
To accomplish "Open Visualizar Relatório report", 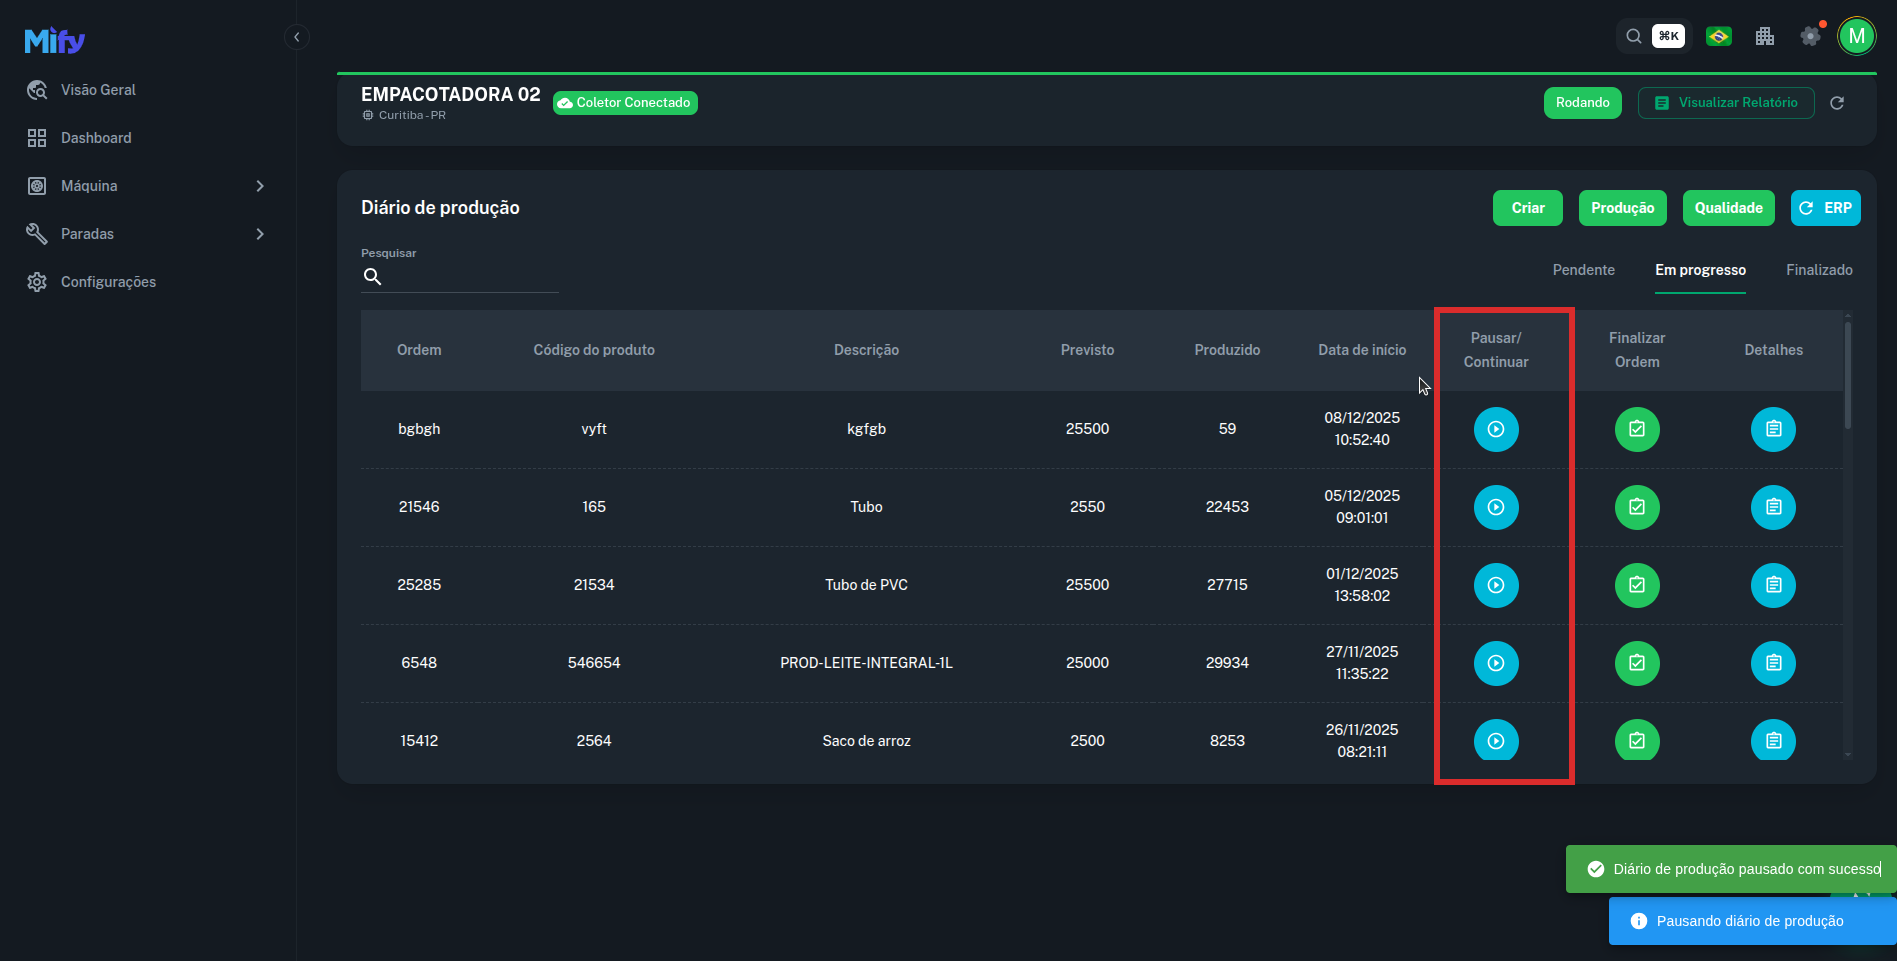I will pos(1725,103).
